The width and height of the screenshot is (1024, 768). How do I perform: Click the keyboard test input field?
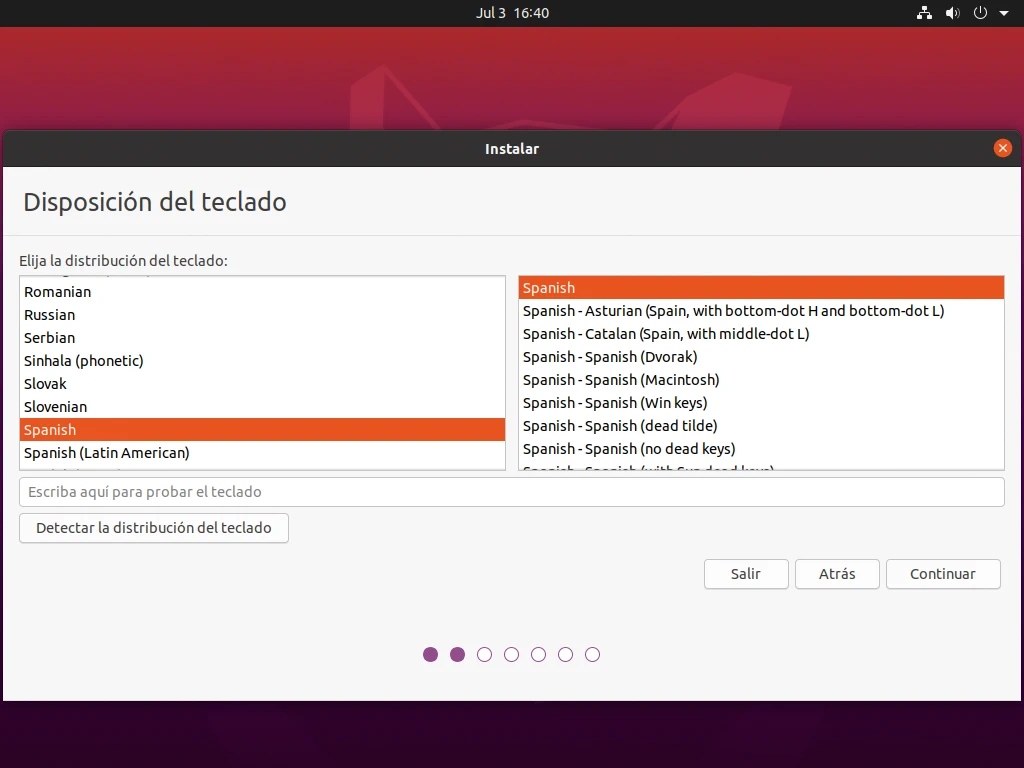tap(511, 492)
